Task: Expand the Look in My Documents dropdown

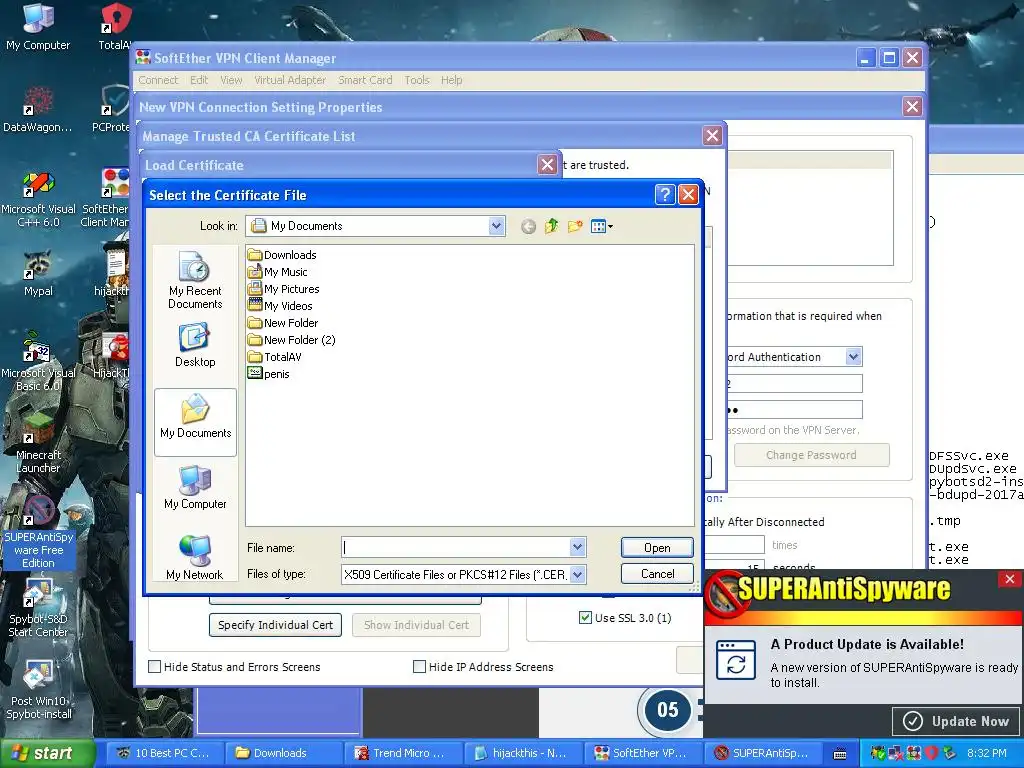Action: pyautogui.click(x=496, y=226)
